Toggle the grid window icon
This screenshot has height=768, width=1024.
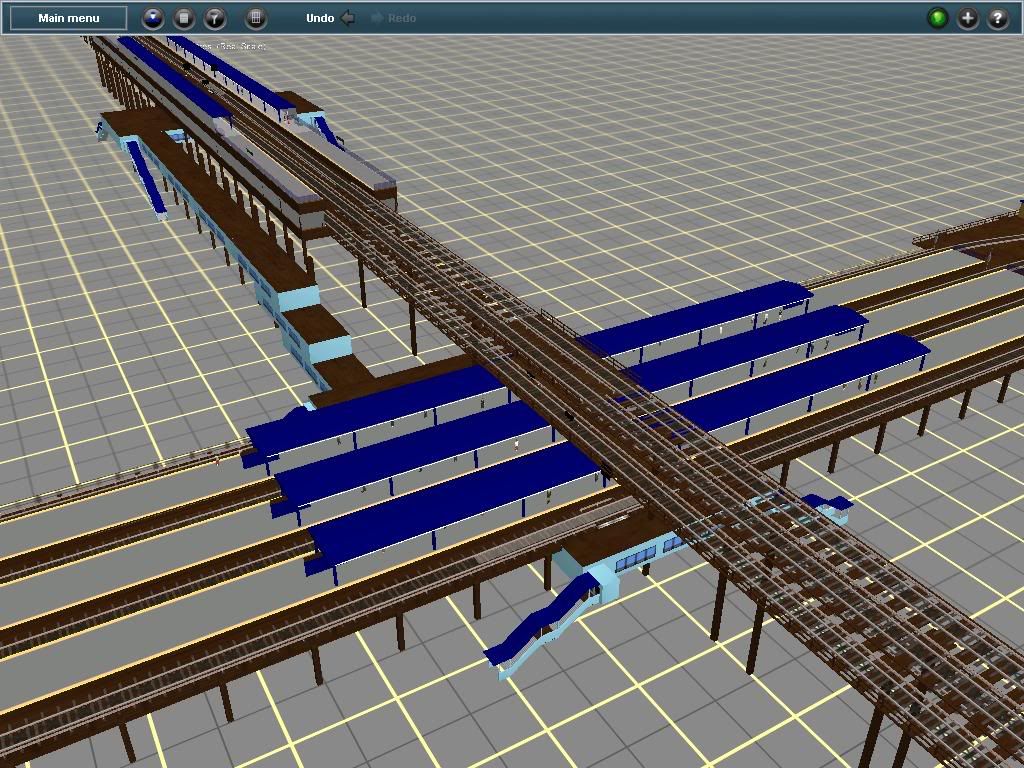pos(256,18)
